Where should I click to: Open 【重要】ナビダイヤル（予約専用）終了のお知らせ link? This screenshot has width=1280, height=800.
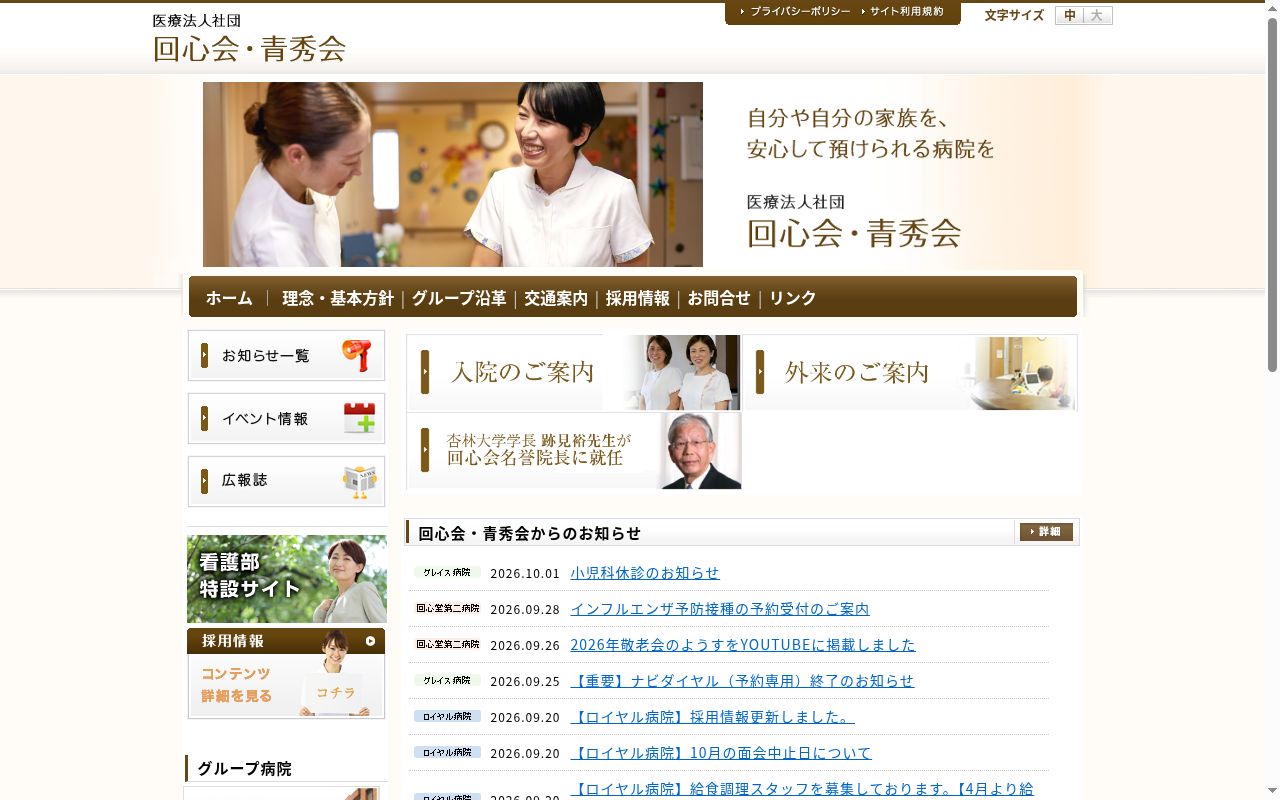pos(742,681)
